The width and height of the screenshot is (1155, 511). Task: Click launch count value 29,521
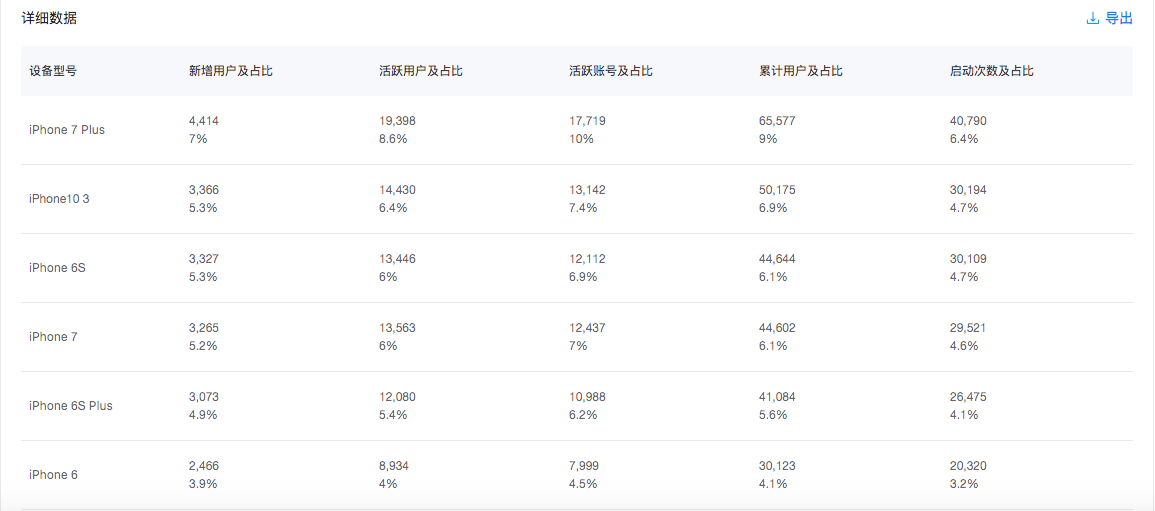(968, 328)
